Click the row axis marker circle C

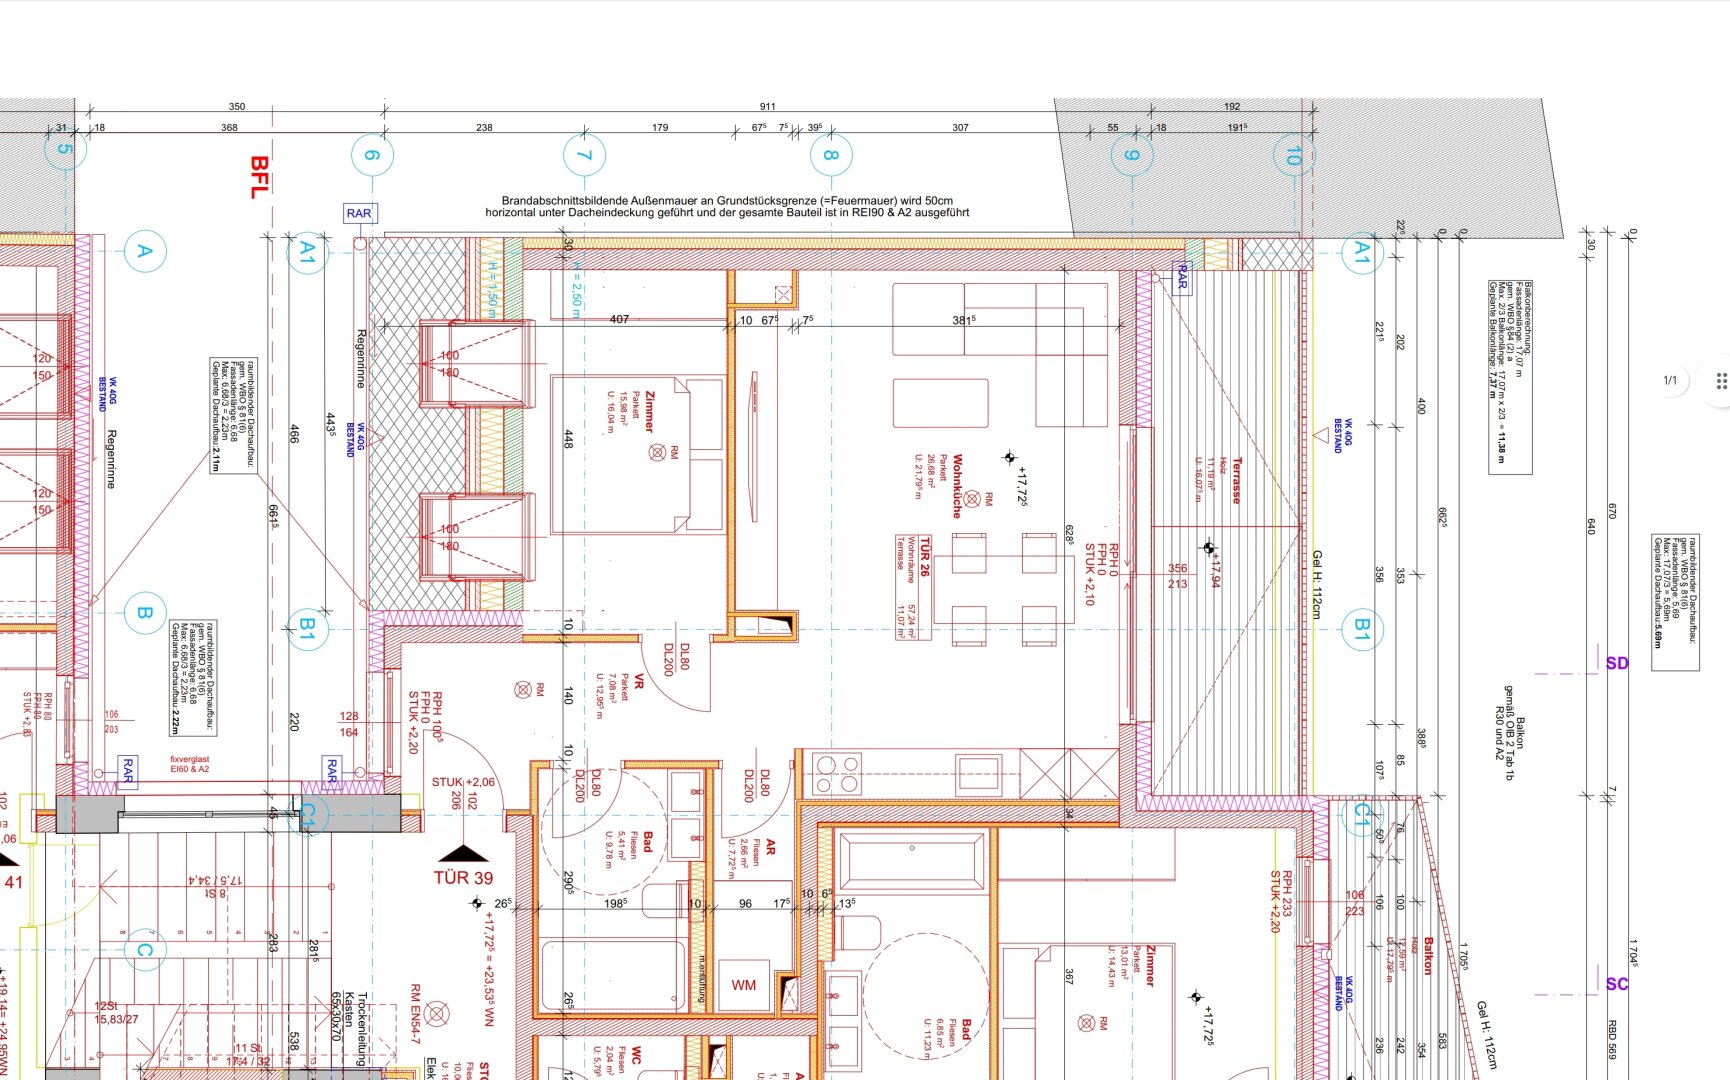tap(144, 950)
